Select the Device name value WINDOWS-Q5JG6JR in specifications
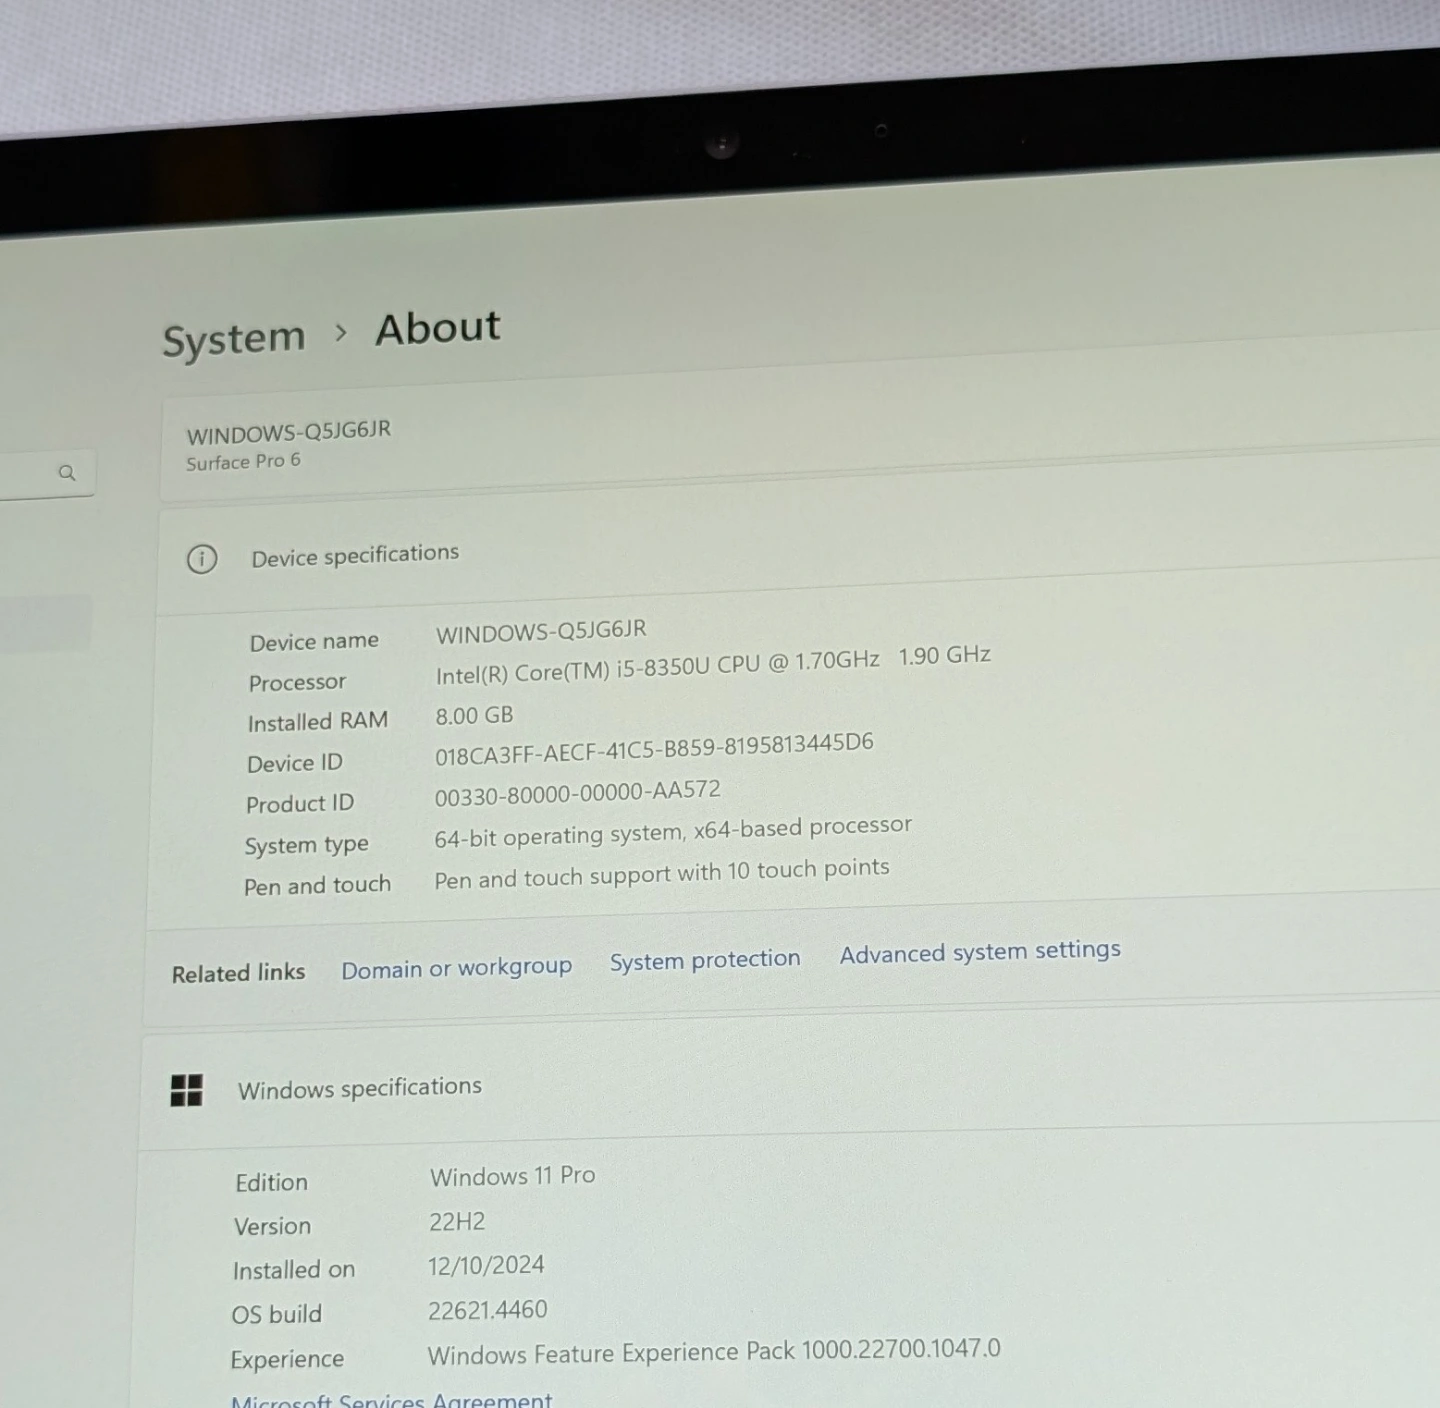Image resolution: width=1440 pixels, height=1408 pixels. (x=541, y=631)
